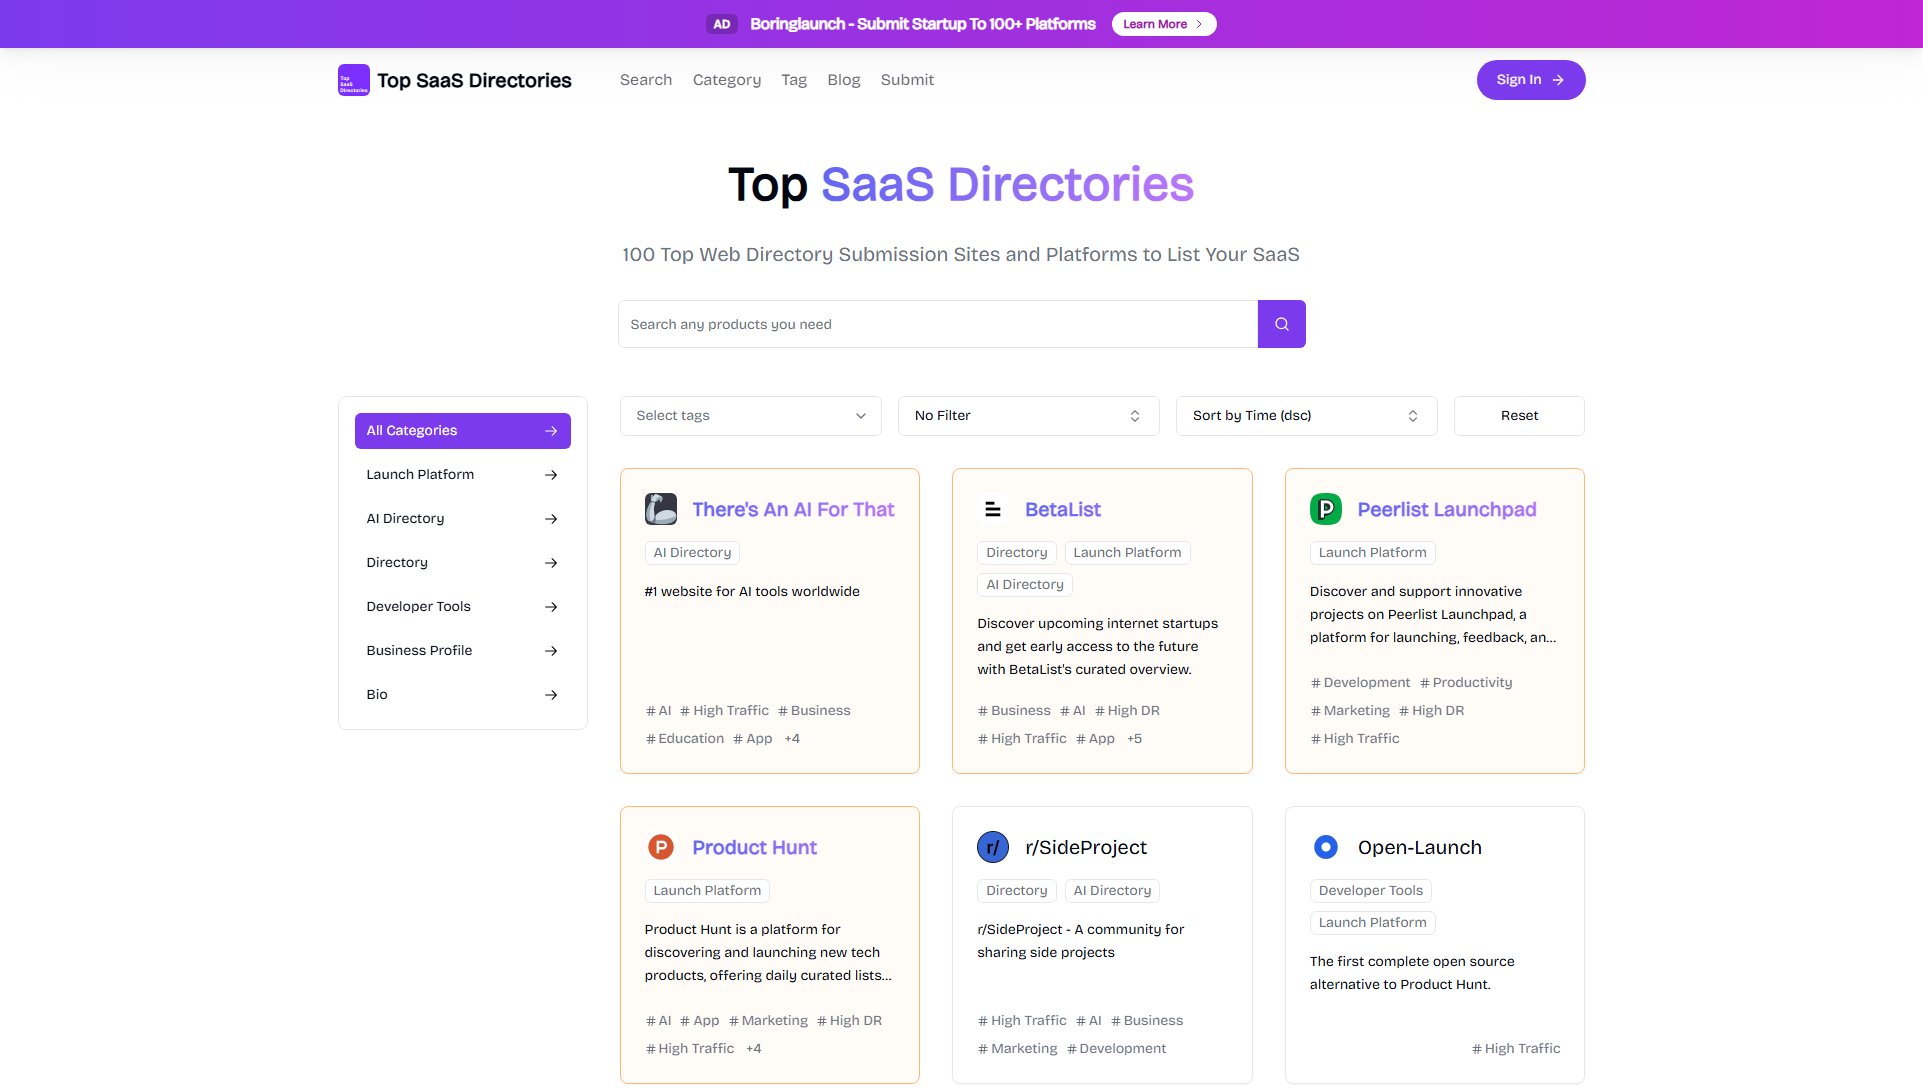
Task: Open the Select tags dropdown
Action: [x=751, y=416]
